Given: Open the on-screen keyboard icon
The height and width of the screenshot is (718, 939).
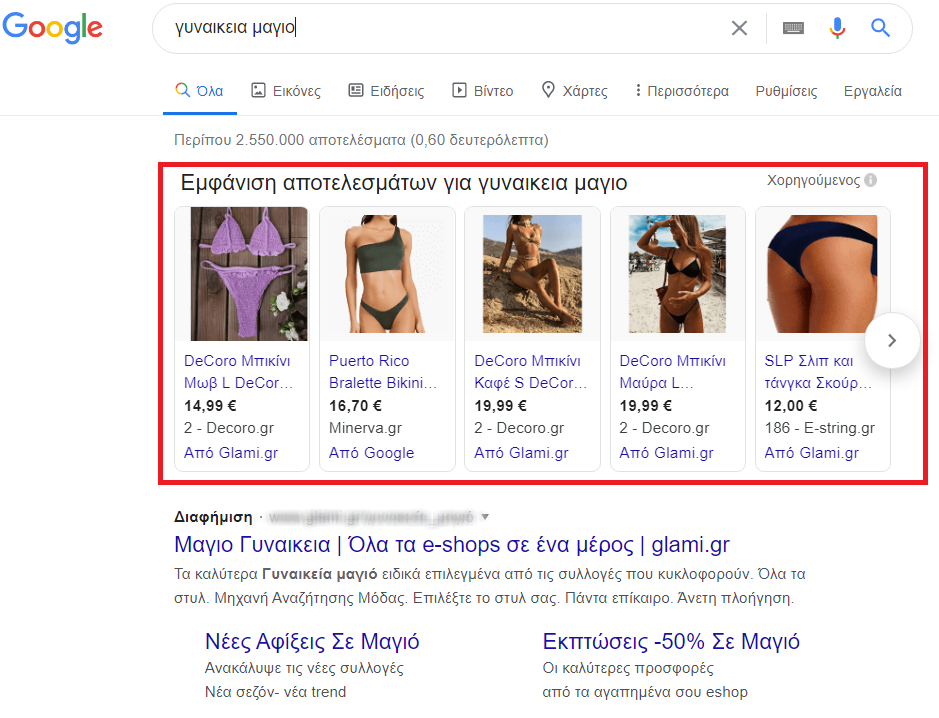Looking at the screenshot, I should point(793,28).
